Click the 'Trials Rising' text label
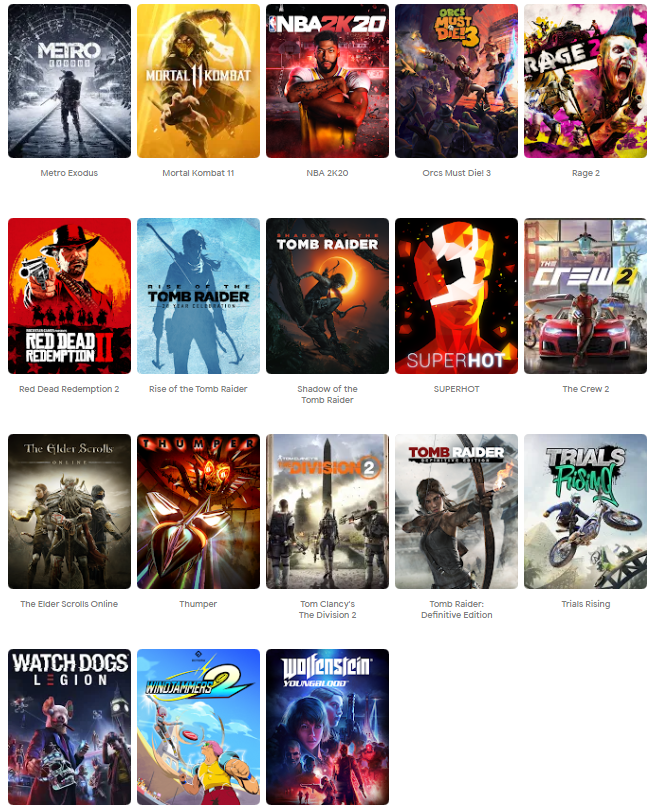654x808 pixels. (585, 604)
